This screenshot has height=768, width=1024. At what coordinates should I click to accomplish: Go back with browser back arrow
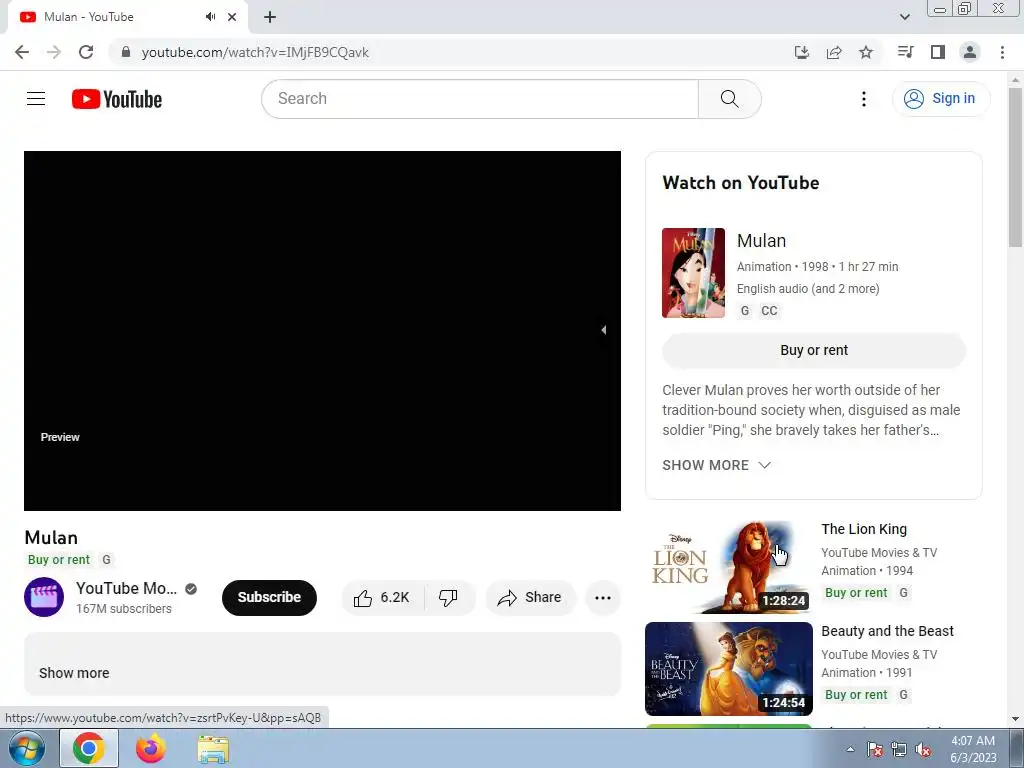tap(22, 52)
